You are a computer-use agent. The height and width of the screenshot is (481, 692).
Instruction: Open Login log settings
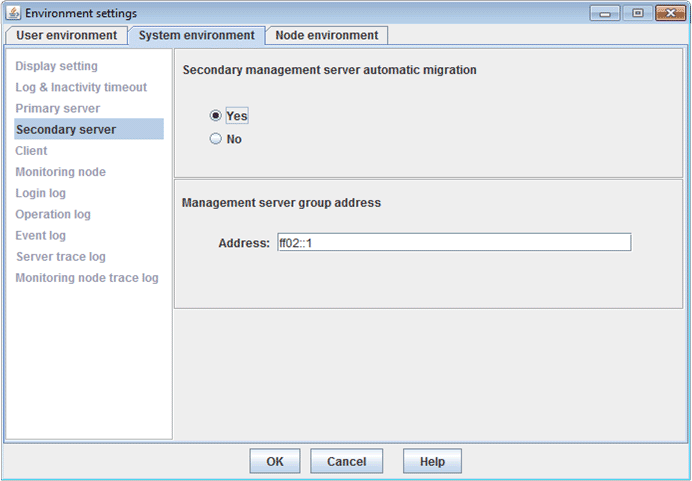point(40,193)
